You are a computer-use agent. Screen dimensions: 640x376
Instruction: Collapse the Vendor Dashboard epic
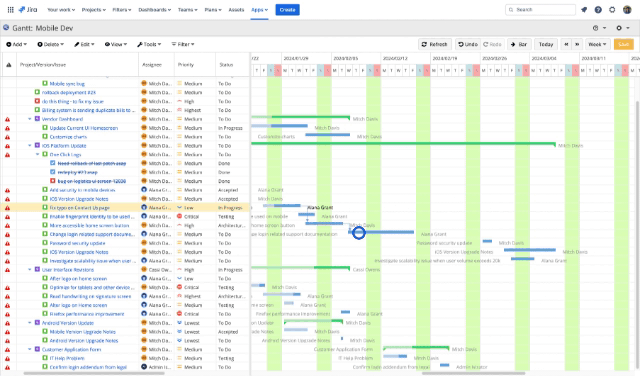point(30,119)
